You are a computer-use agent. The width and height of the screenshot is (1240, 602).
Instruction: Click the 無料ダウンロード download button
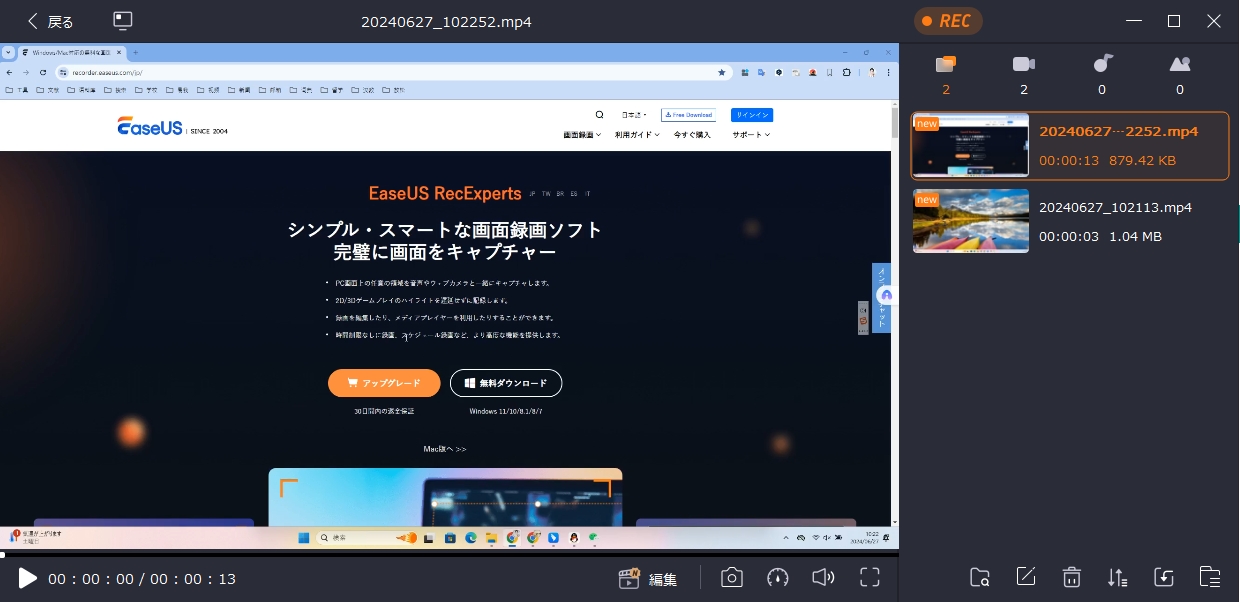(x=506, y=383)
